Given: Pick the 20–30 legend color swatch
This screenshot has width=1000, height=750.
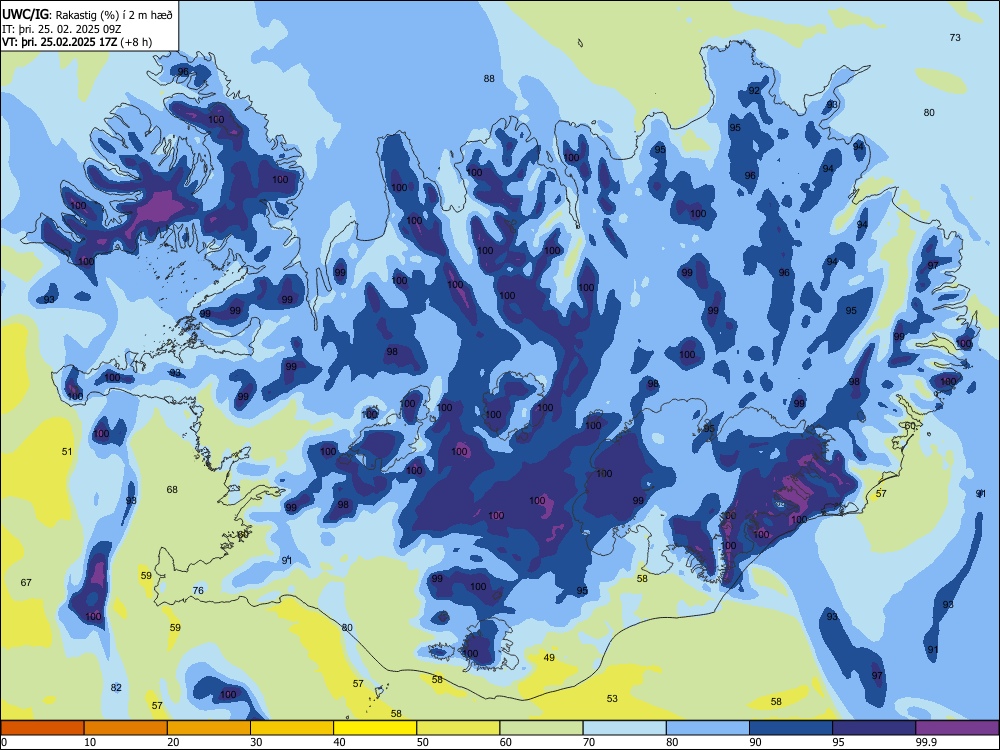Looking at the screenshot, I should click(x=209, y=728).
